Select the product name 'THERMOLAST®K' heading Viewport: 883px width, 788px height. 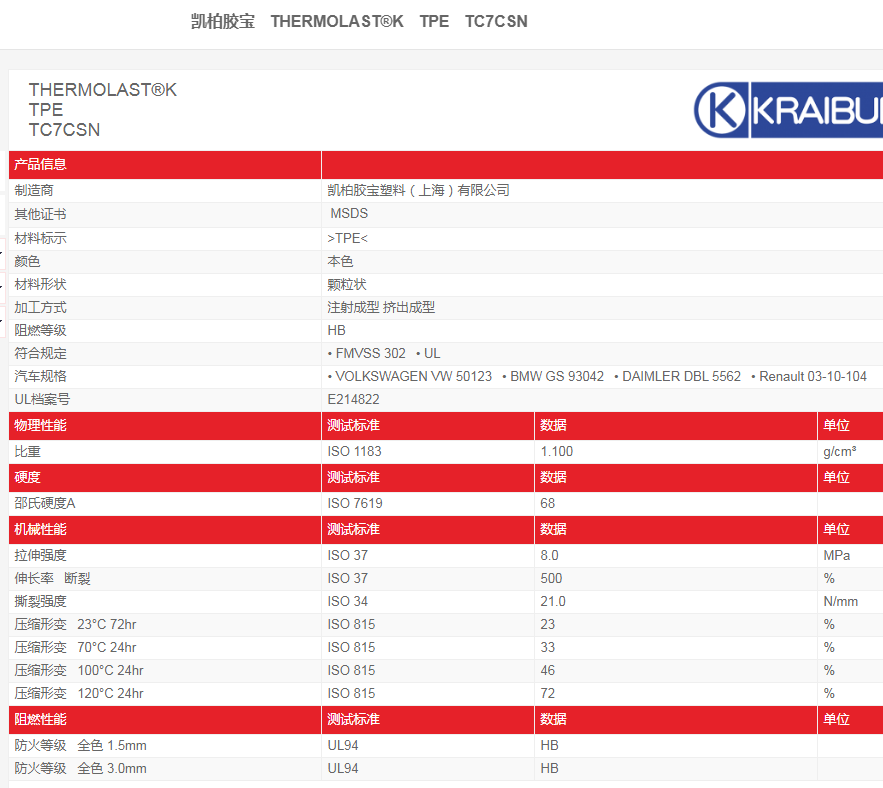pos(103,90)
